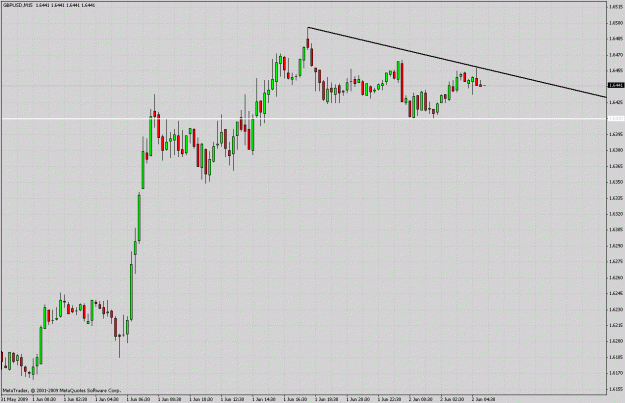Click the 1.6380 price scale label
The width and height of the screenshot is (625, 403).
[x=616, y=150]
